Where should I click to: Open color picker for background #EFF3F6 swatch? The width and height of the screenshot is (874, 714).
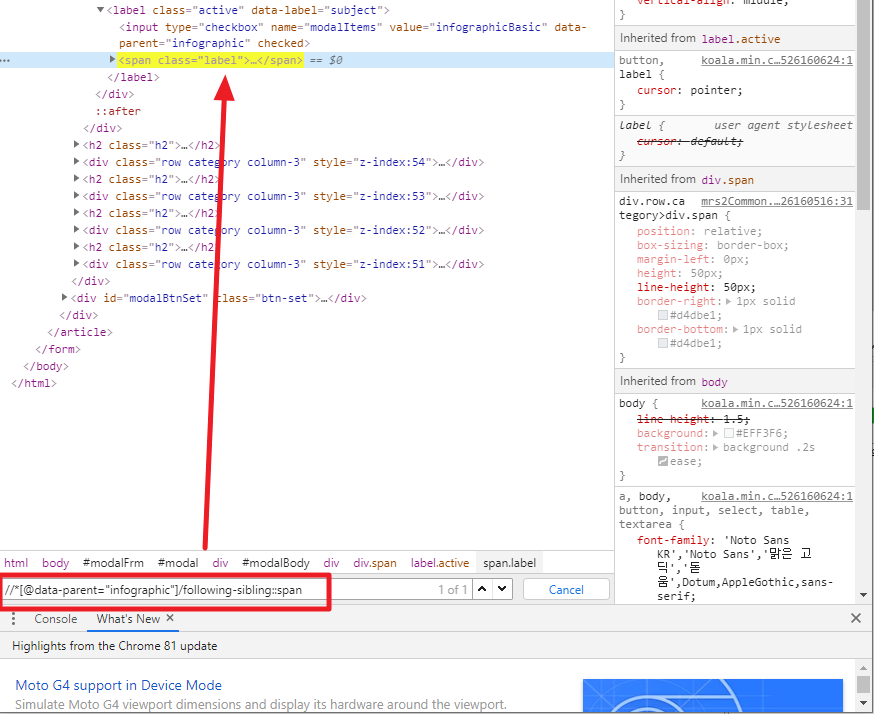coord(729,433)
